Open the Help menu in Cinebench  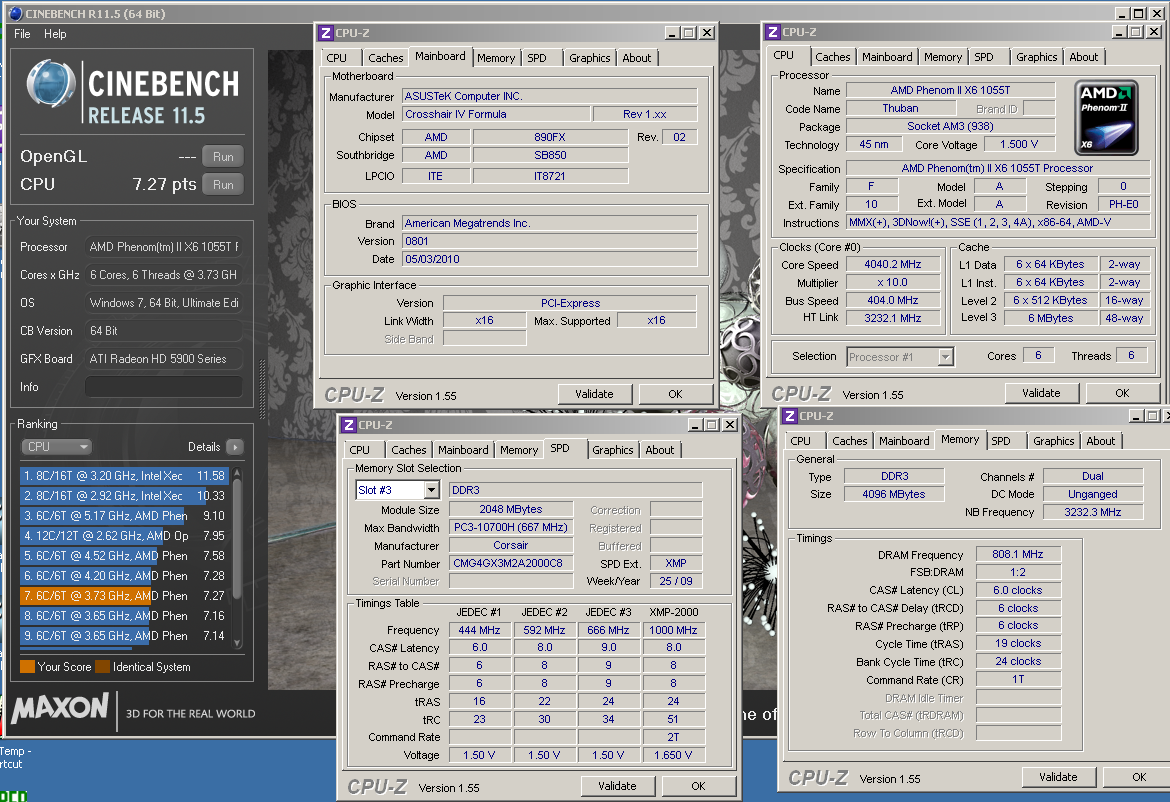(55, 34)
